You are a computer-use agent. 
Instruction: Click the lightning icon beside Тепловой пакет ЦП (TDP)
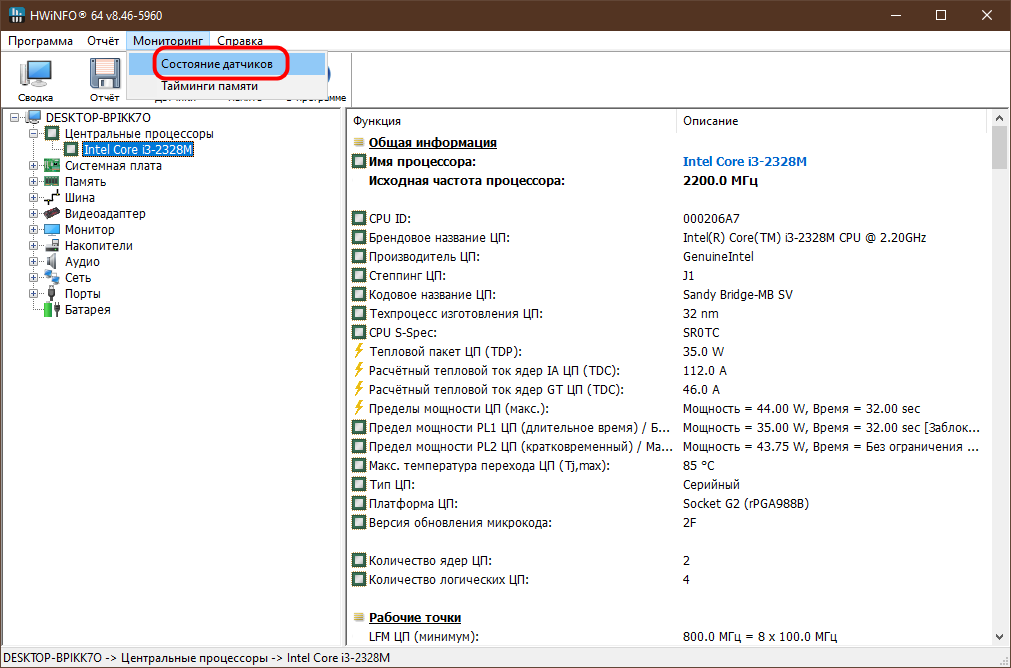[359, 351]
